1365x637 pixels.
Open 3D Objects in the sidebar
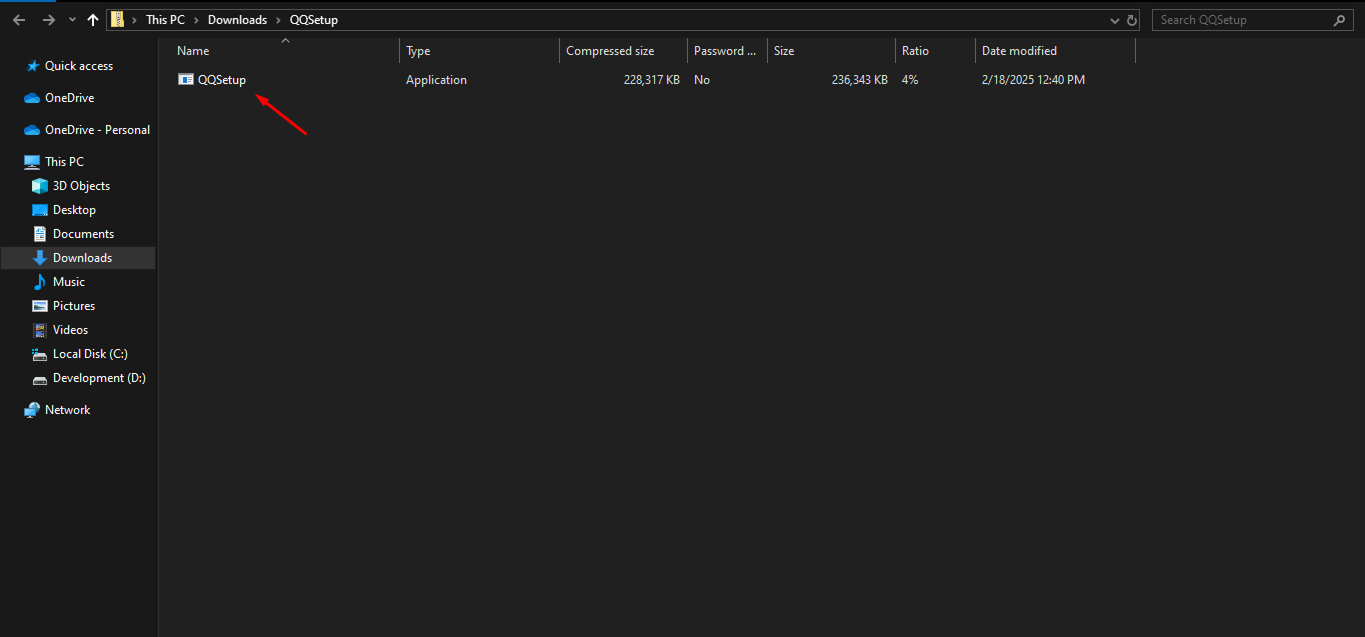(x=82, y=186)
